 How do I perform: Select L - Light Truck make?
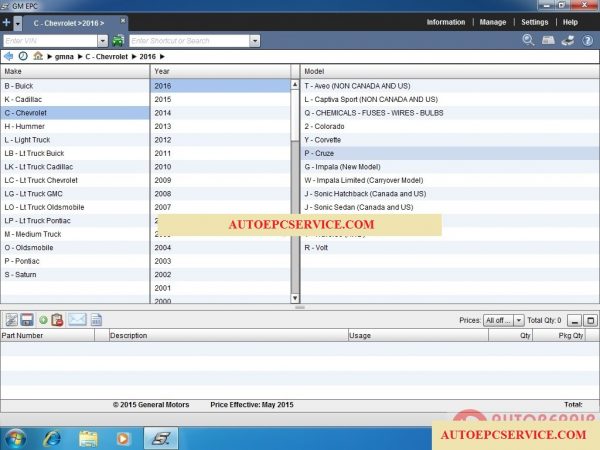tap(75, 140)
